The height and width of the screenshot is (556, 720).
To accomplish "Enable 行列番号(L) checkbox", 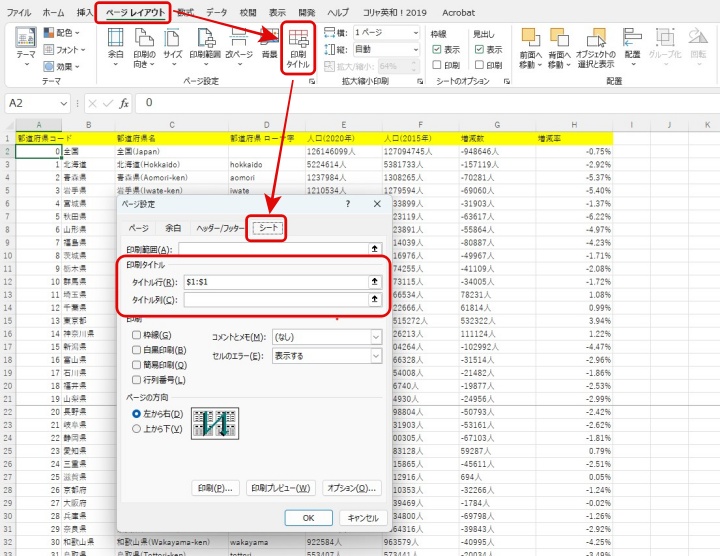I will (136, 380).
